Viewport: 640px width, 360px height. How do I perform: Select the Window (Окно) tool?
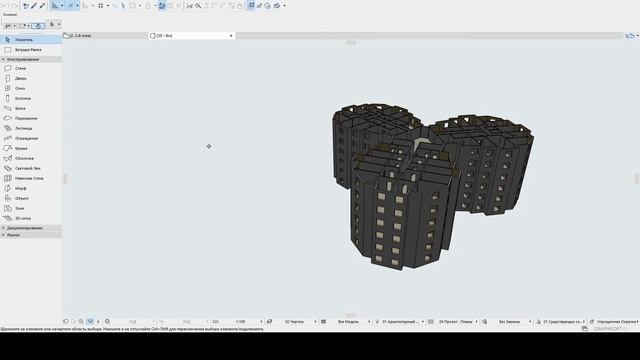[31, 88]
